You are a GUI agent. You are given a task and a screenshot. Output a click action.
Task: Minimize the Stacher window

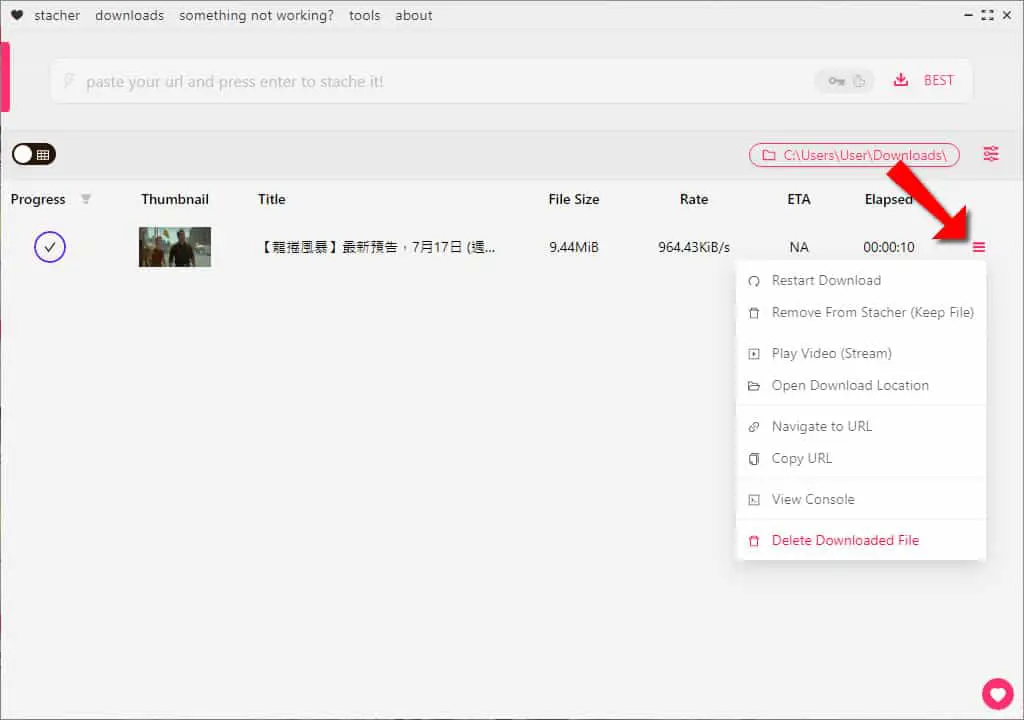(968, 14)
